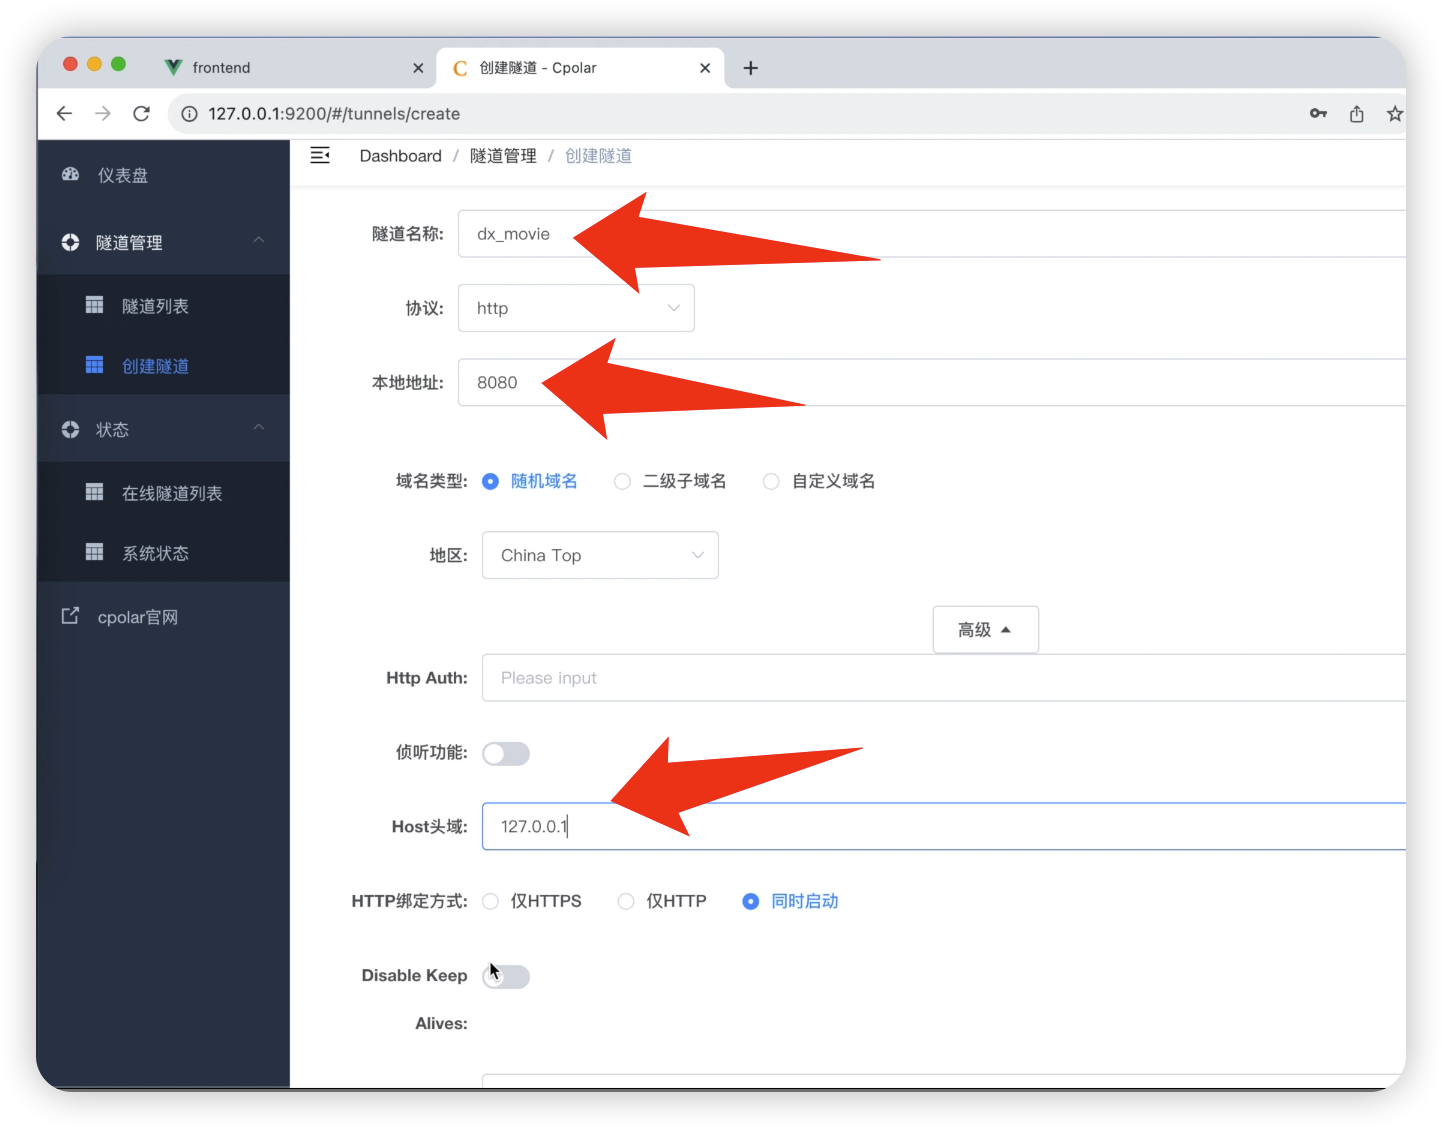
Task: Reload the page with refresh icon
Action: 142,113
